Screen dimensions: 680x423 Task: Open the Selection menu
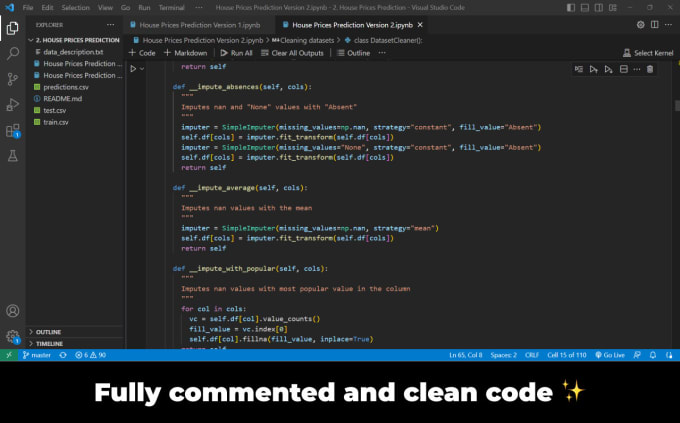pyautogui.click(x=75, y=7)
